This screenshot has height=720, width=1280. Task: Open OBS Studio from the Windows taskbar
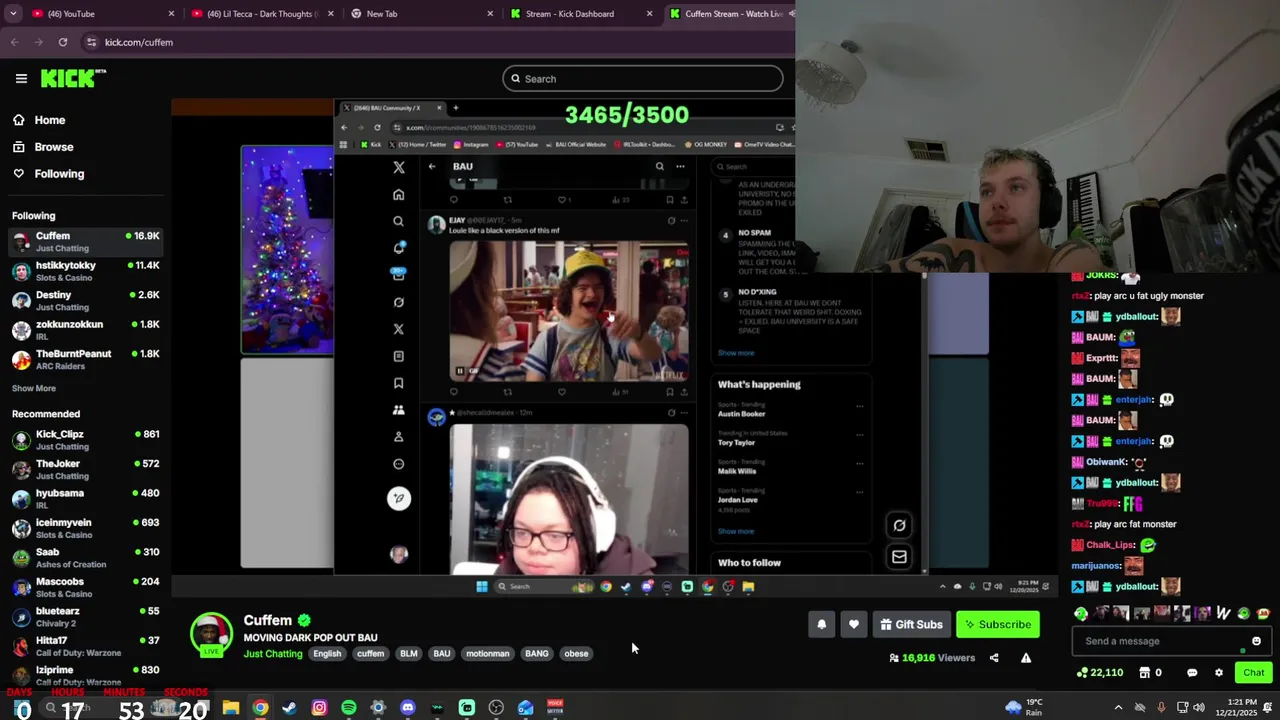click(x=496, y=708)
